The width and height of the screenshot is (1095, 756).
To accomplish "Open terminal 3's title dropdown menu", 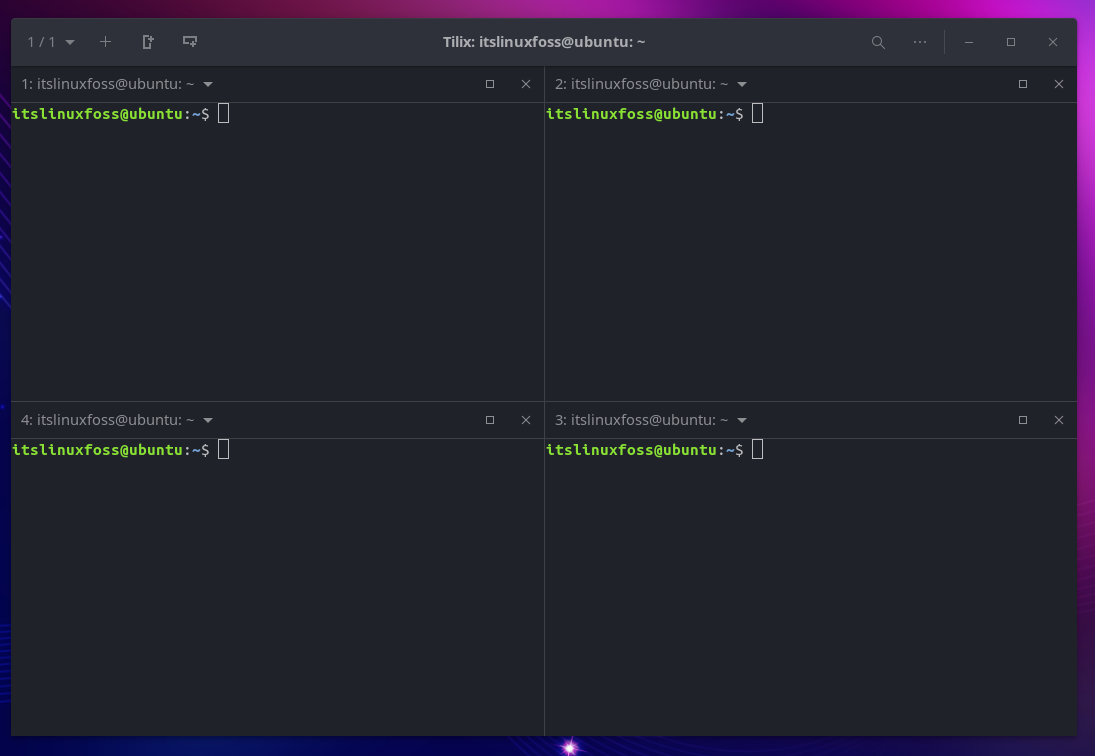I will [741, 420].
